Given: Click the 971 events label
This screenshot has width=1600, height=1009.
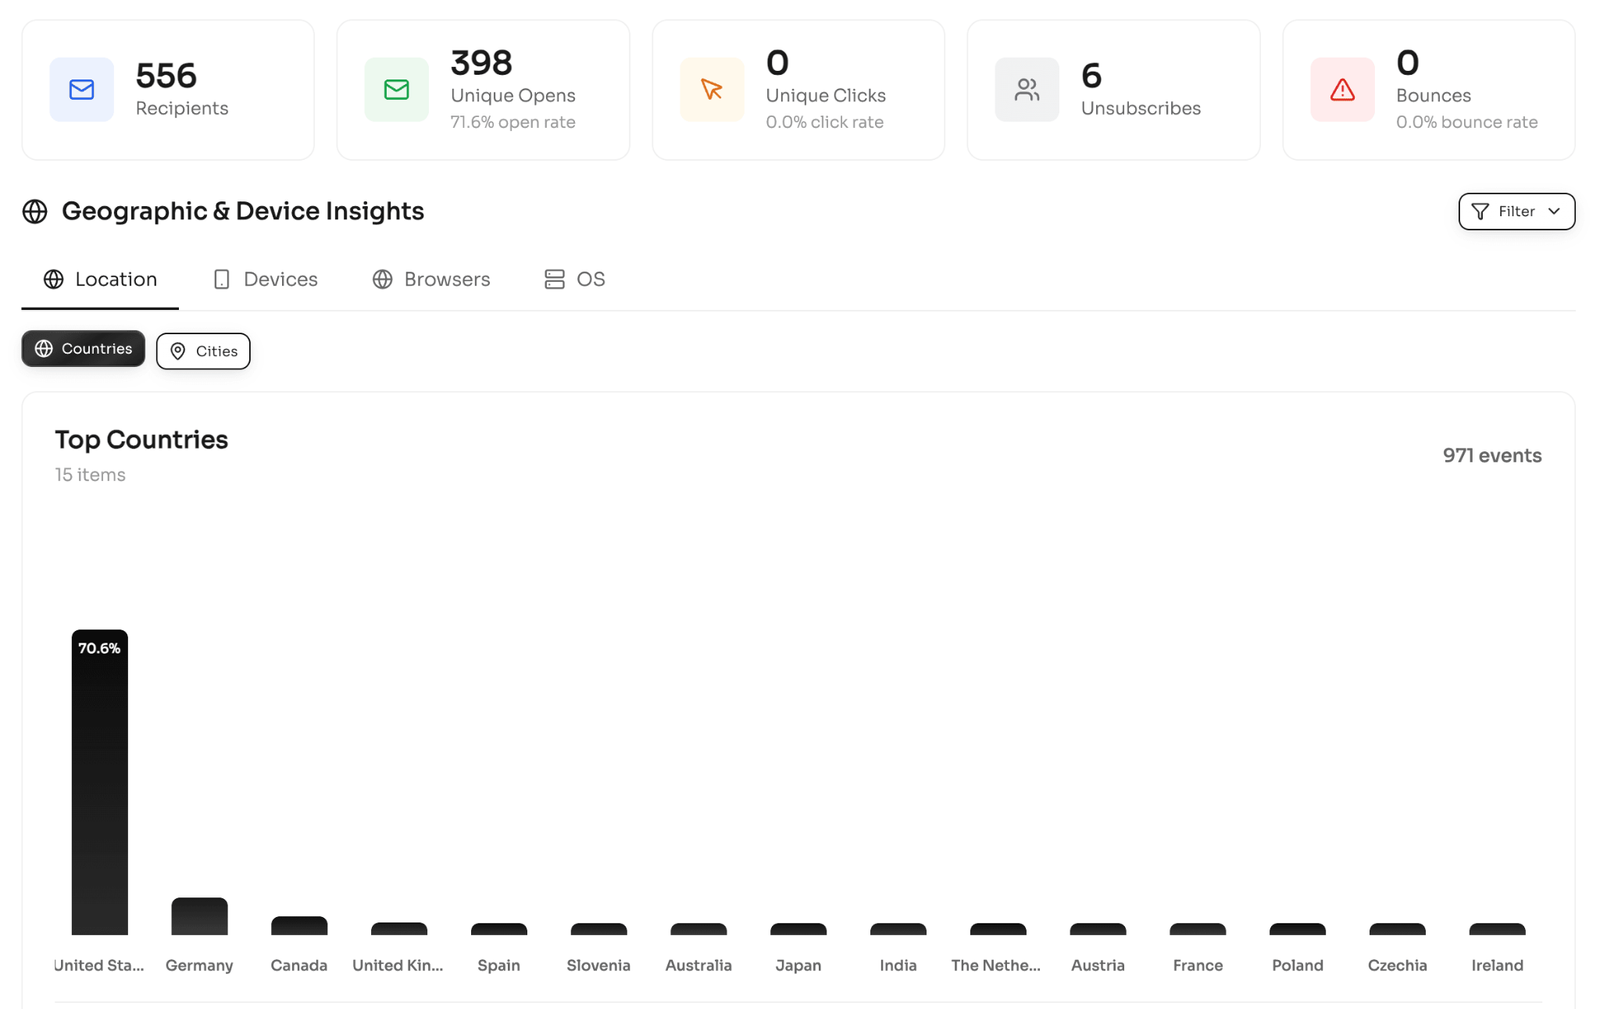Looking at the screenshot, I should click(x=1492, y=455).
